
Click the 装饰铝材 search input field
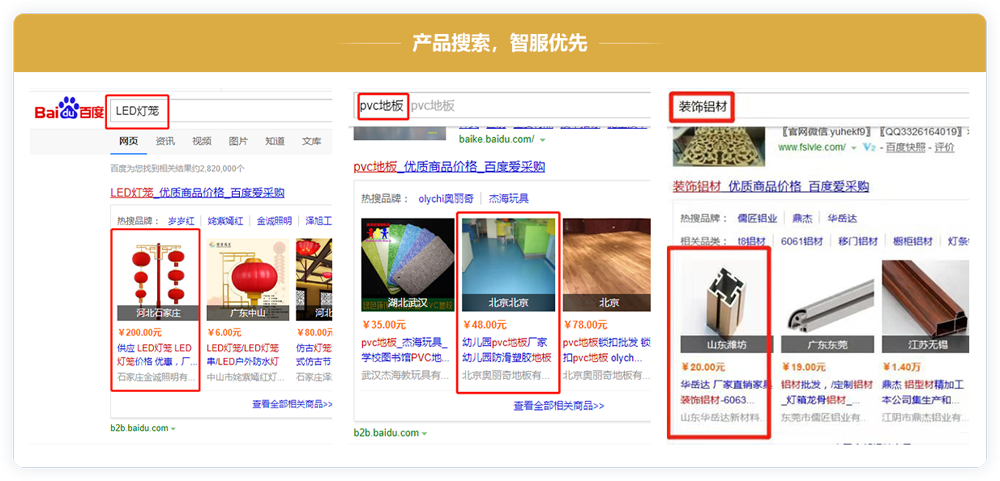tap(819, 106)
